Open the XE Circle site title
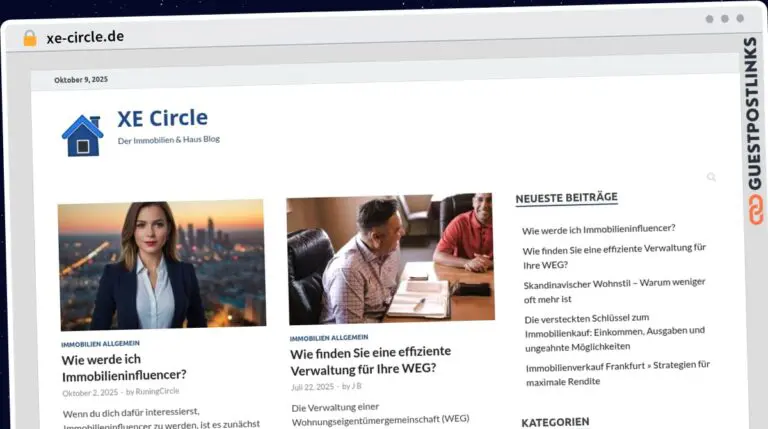 tap(162, 118)
